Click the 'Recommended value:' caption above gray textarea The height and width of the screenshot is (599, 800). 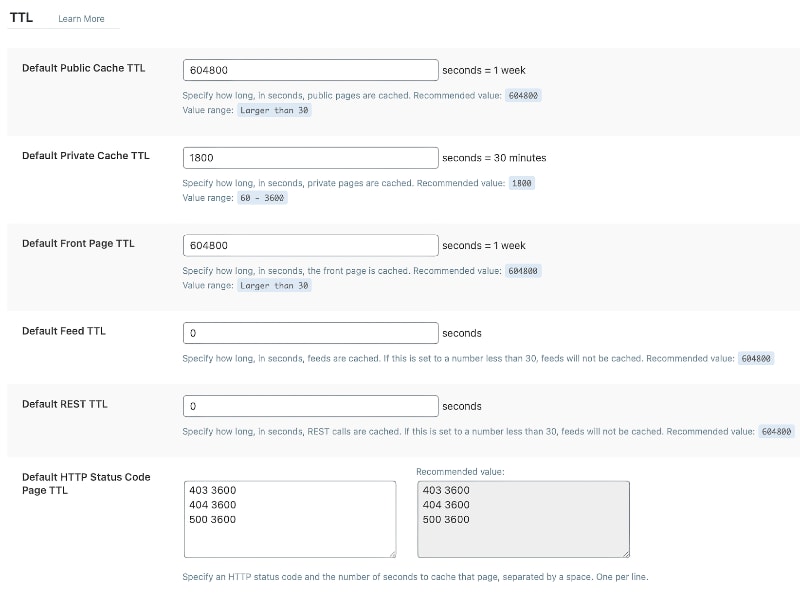(x=460, y=472)
